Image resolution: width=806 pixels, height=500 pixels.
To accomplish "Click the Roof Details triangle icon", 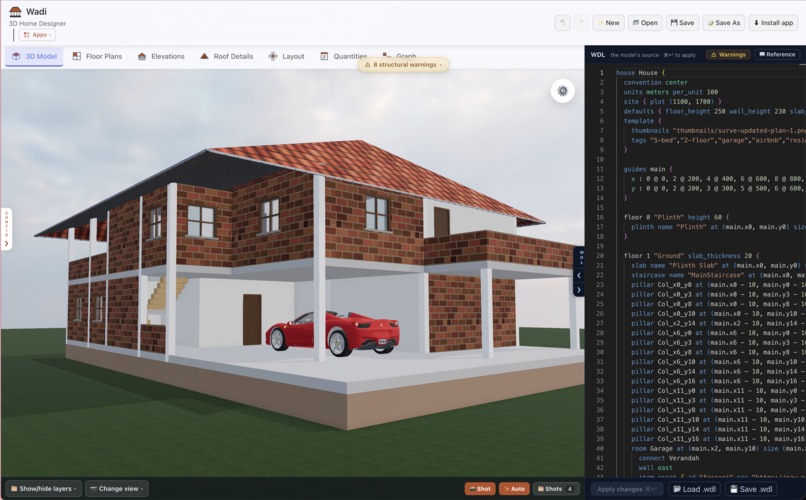I will point(204,56).
